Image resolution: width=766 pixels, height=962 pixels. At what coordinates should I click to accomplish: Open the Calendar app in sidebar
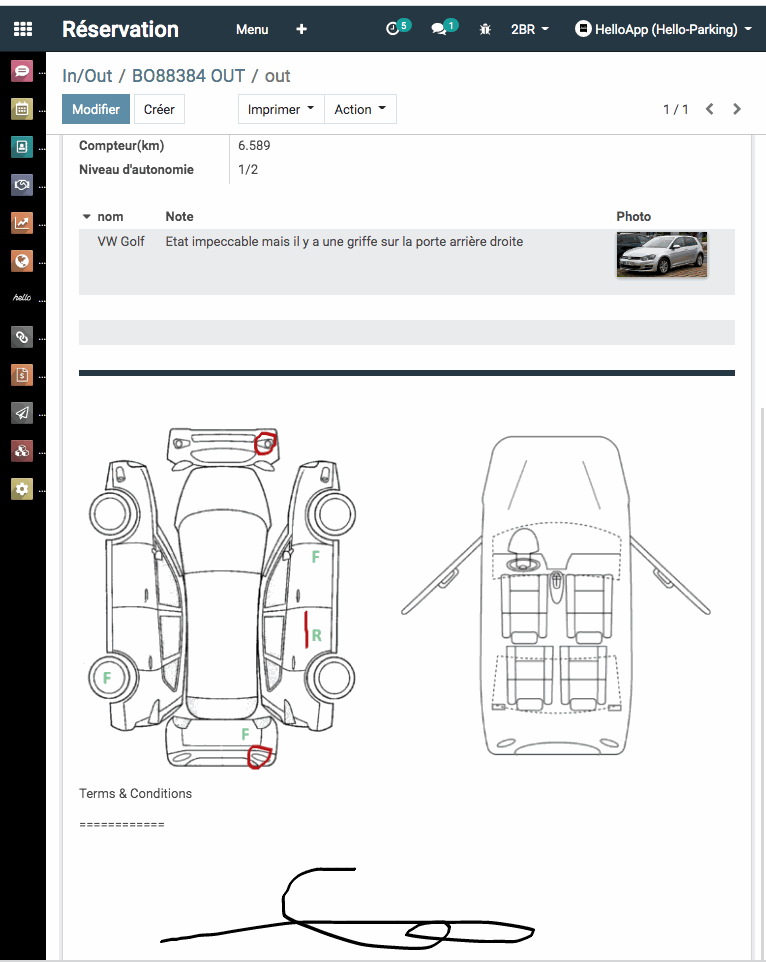[22, 109]
